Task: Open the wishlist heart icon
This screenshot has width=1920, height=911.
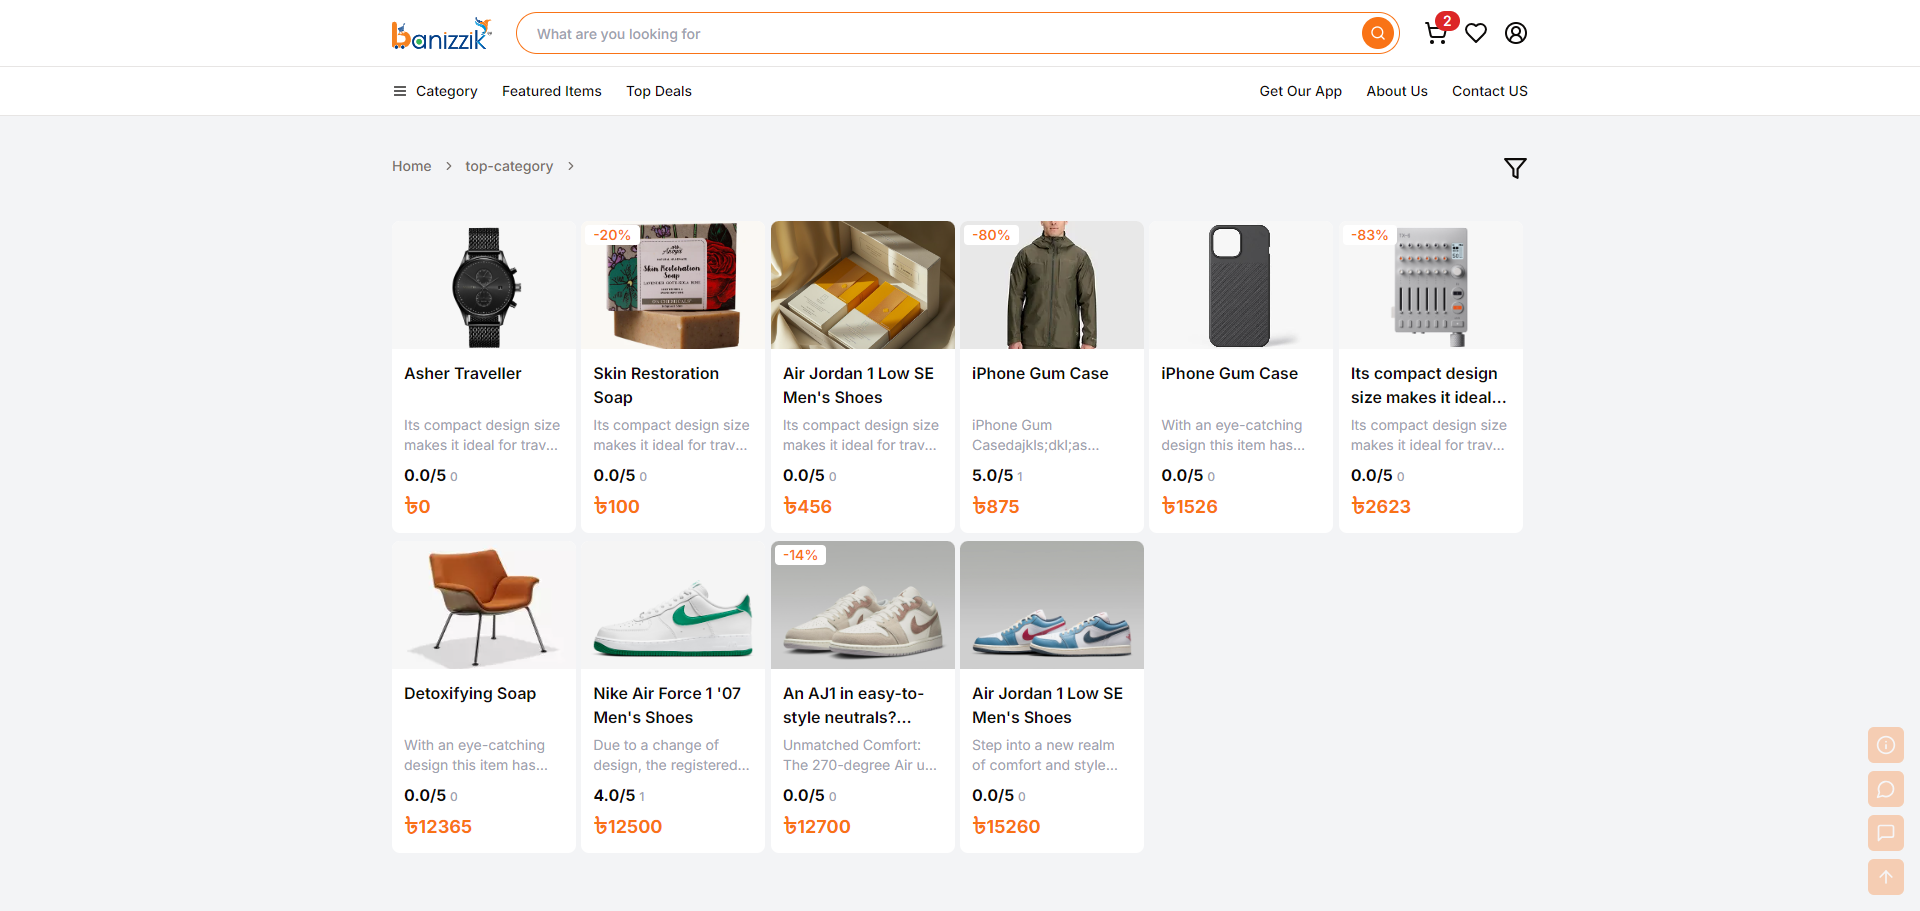Action: tap(1476, 33)
